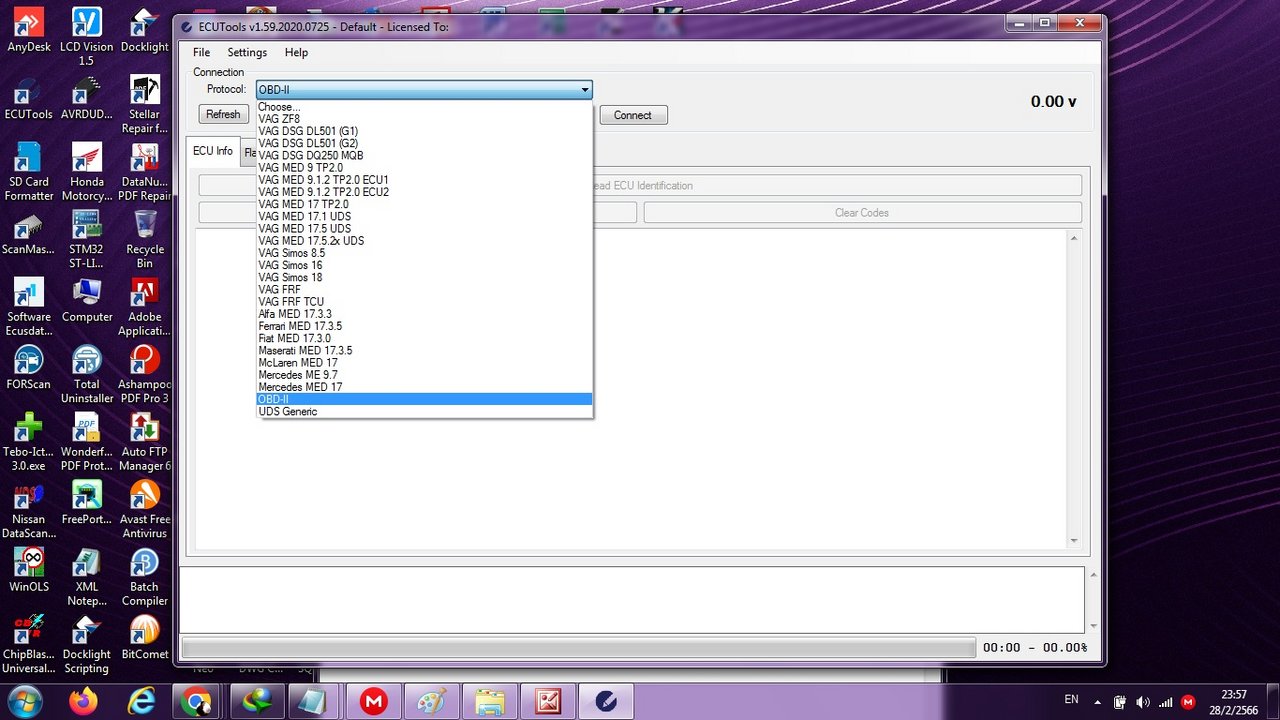Select Maserati MED 17.3.5 protocol

tap(424, 351)
